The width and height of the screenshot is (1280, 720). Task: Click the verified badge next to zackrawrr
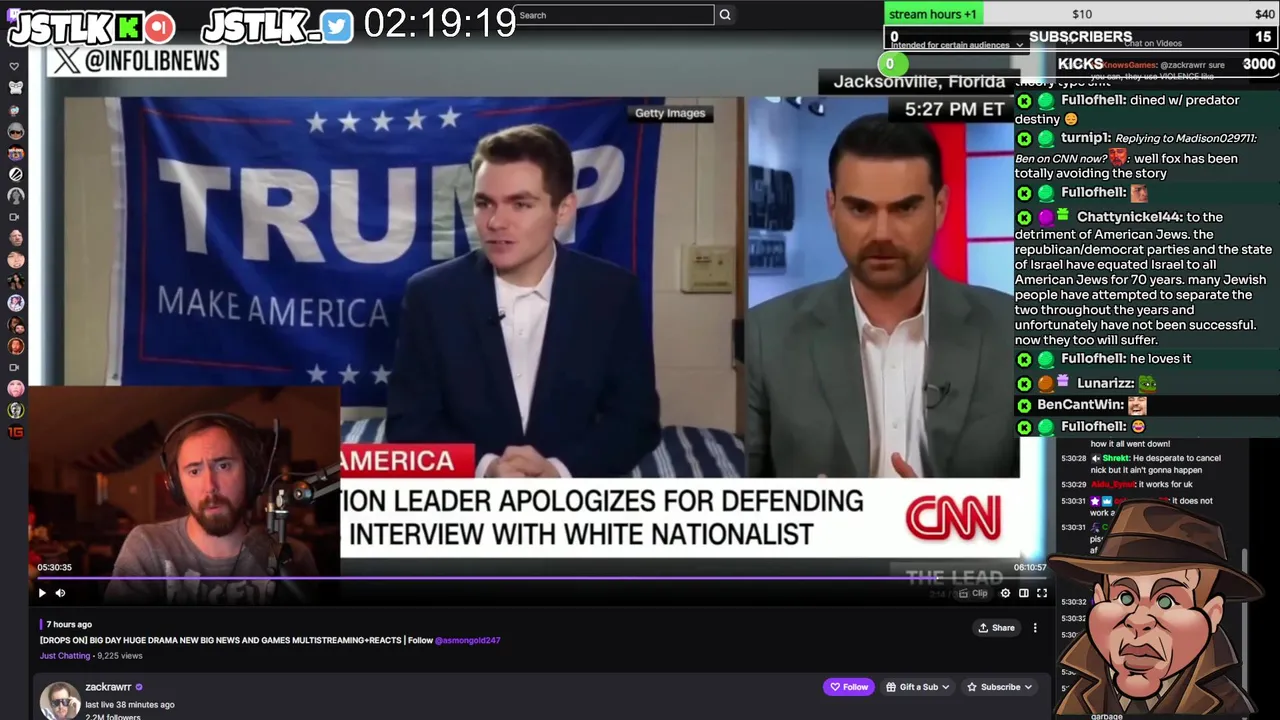pyautogui.click(x=139, y=687)
